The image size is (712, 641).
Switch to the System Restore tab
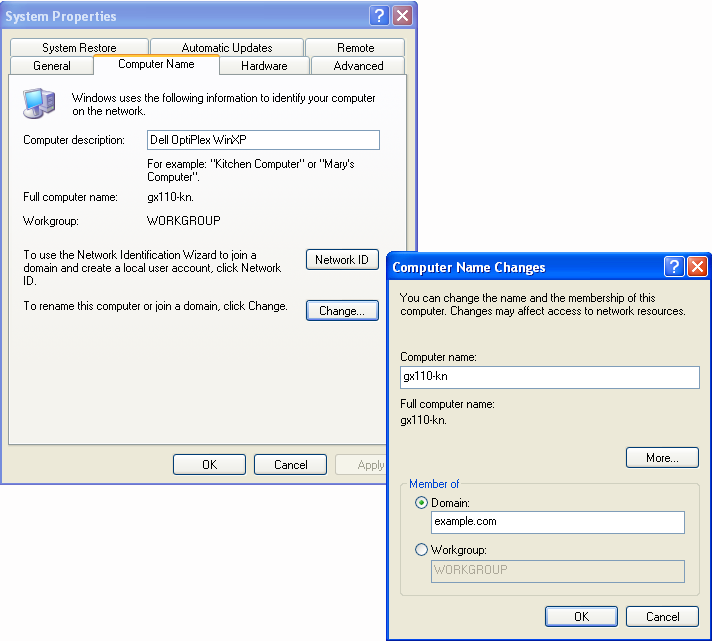79,48
